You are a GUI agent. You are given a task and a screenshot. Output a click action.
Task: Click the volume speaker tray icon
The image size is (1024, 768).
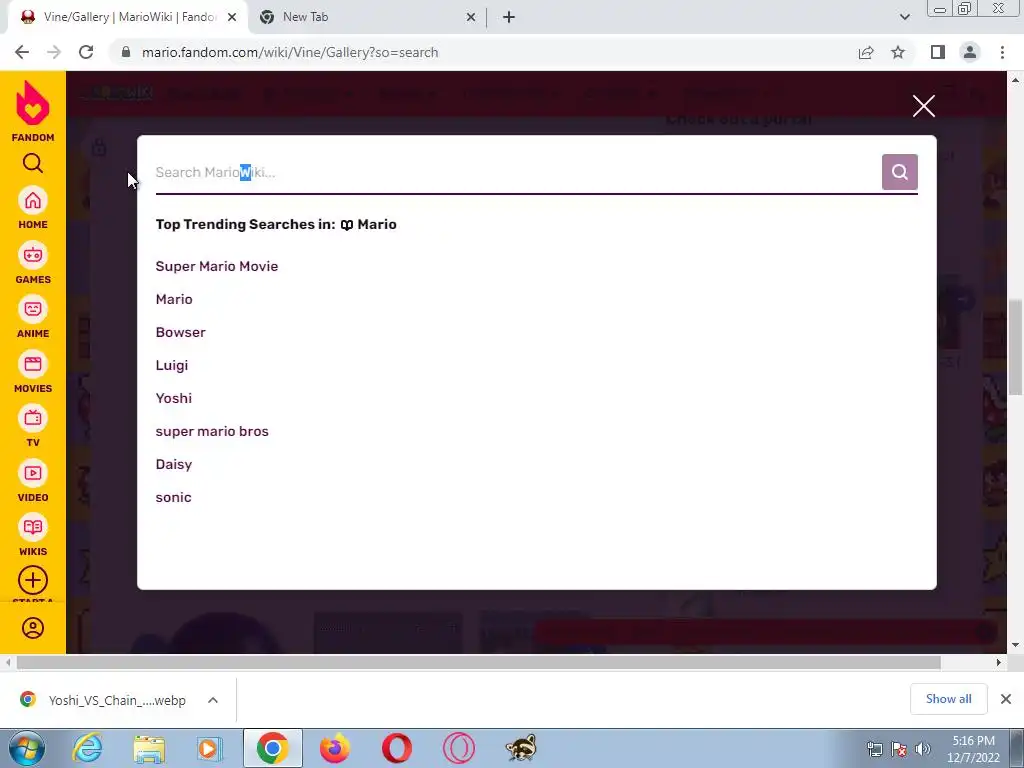923,748
